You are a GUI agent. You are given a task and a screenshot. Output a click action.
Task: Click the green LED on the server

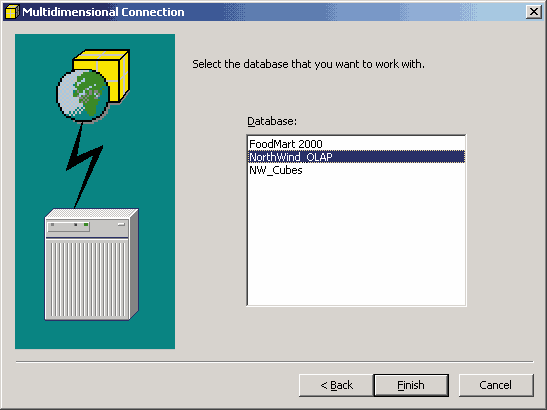86,225
